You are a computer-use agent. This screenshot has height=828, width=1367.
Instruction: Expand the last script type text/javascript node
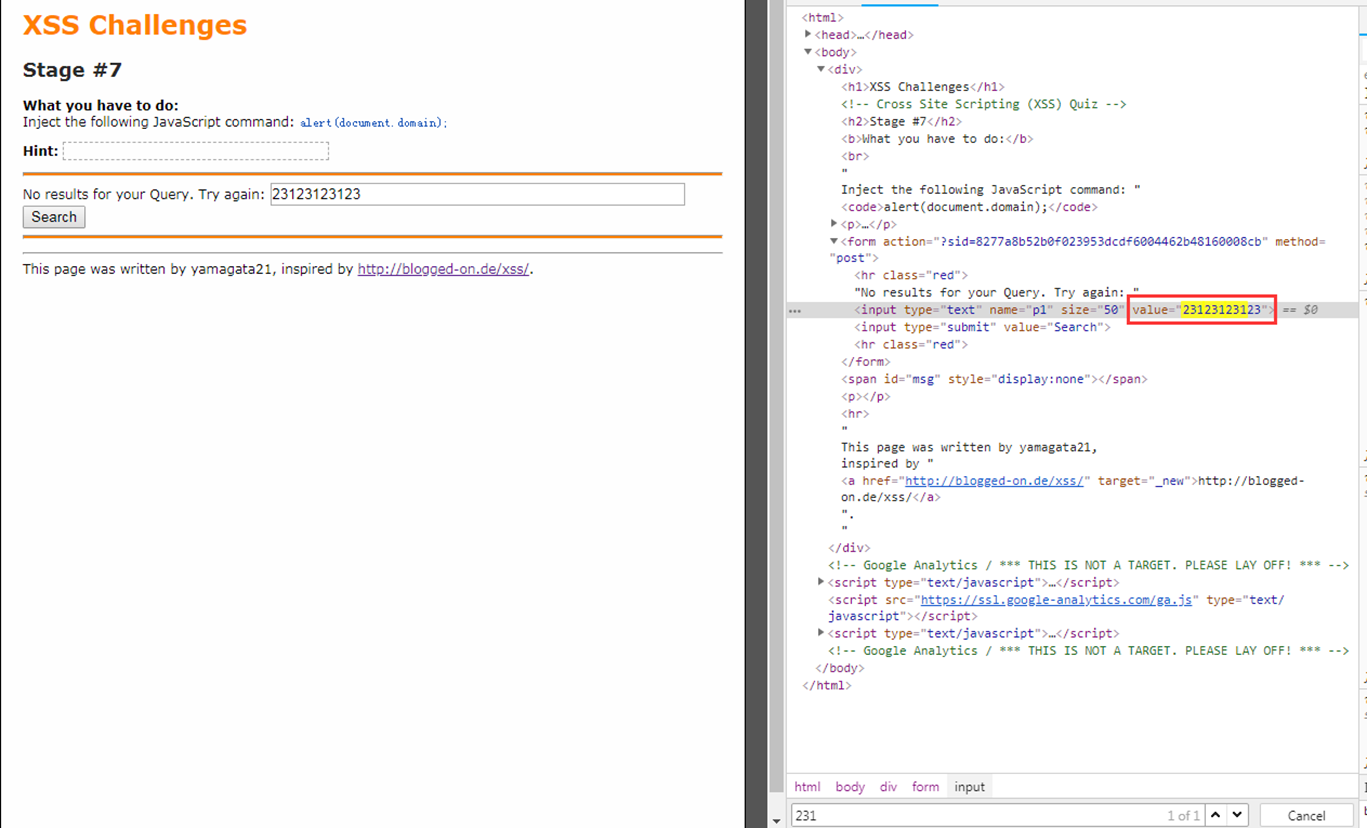(821, 633)
